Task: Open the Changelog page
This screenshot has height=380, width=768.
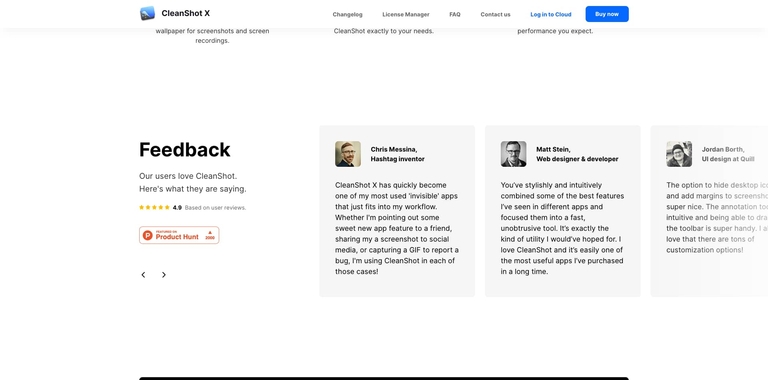Action: point(347,14)
